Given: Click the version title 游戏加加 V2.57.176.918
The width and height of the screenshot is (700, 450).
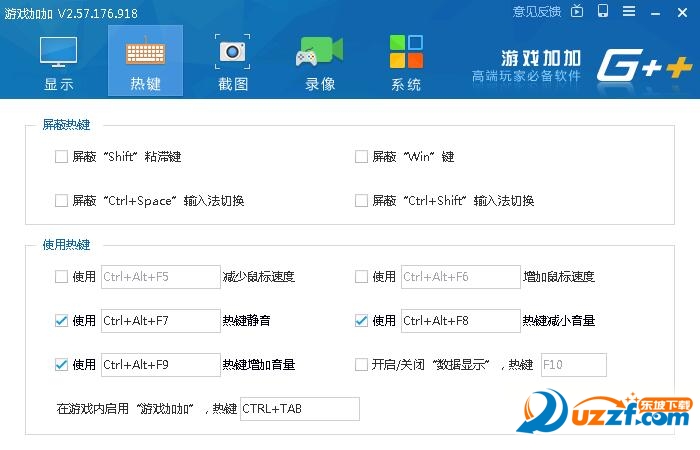Looking at the screenshot, I should [71, 13].
